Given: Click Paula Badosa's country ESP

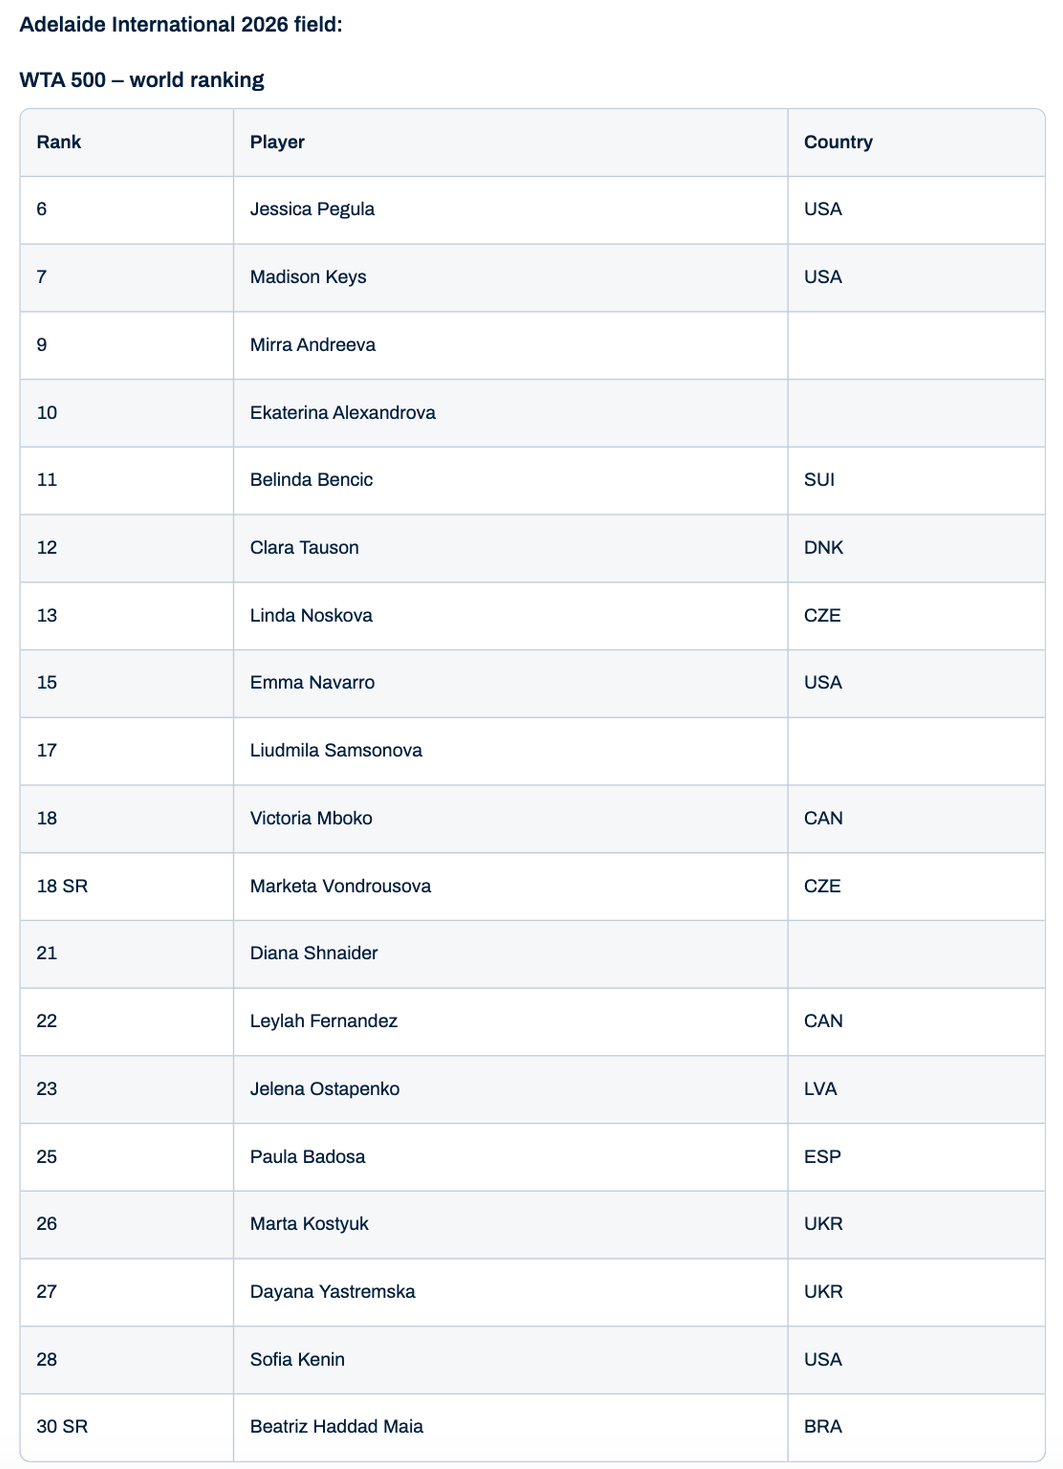Looking at the screenshot, I should coord(822,1157).
